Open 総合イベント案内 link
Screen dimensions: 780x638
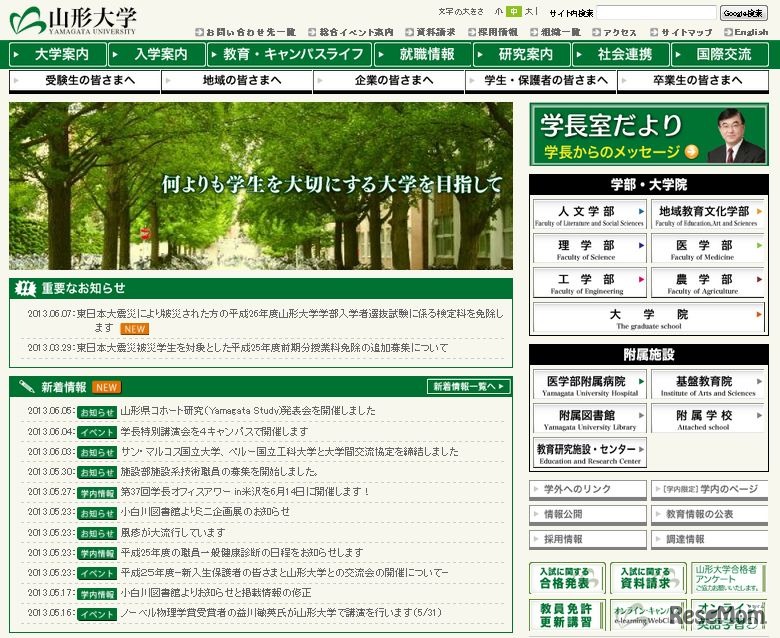[351, 32]
